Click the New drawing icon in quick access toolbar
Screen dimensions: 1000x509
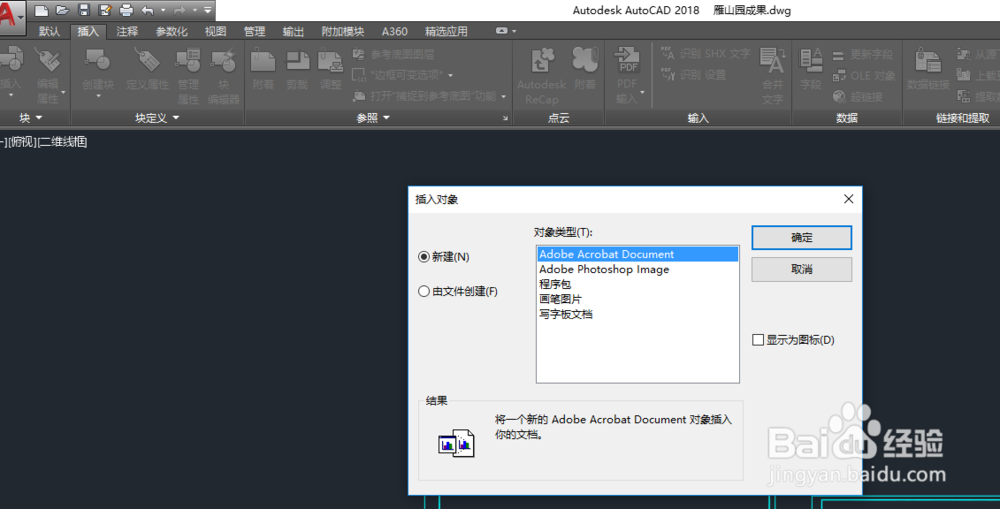pos(41,10)
